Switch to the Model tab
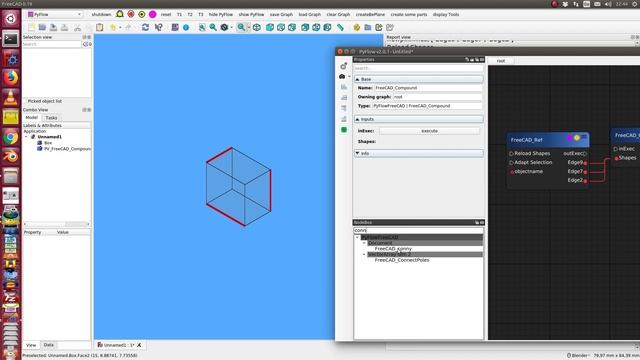Viewport: 640px width, 360px height. coord(31,118)
